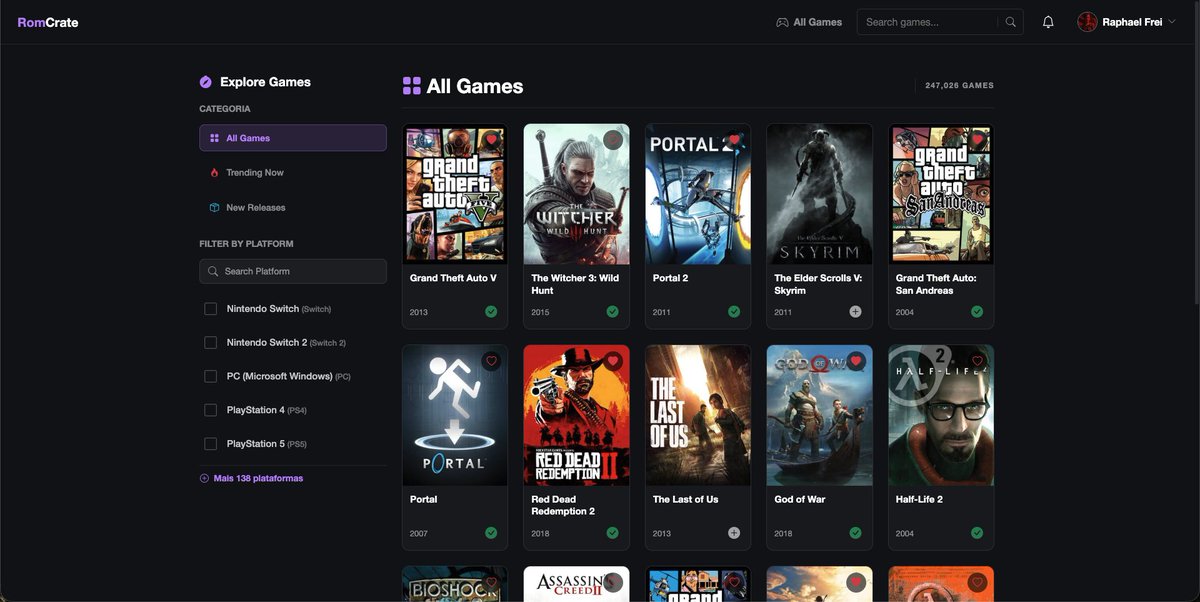Click green check on Red Dead Redemption 2
1200x602 pixels.
pos(612,533)
